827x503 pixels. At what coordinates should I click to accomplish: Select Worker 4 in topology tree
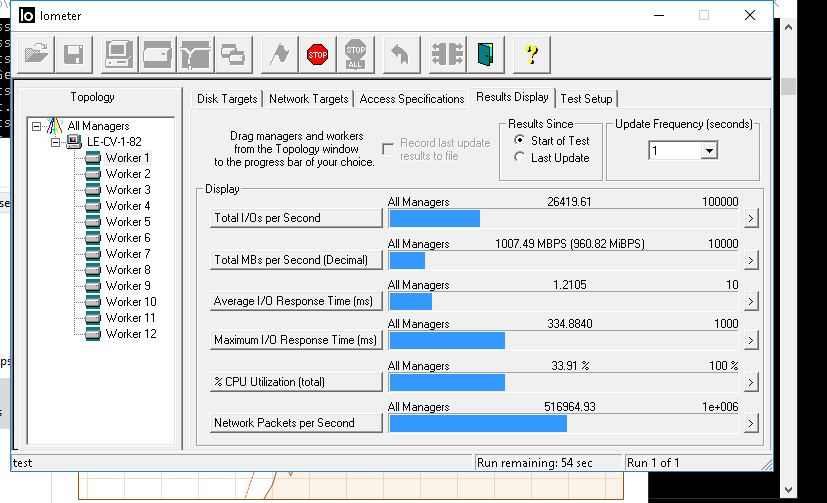pos(128,206)
